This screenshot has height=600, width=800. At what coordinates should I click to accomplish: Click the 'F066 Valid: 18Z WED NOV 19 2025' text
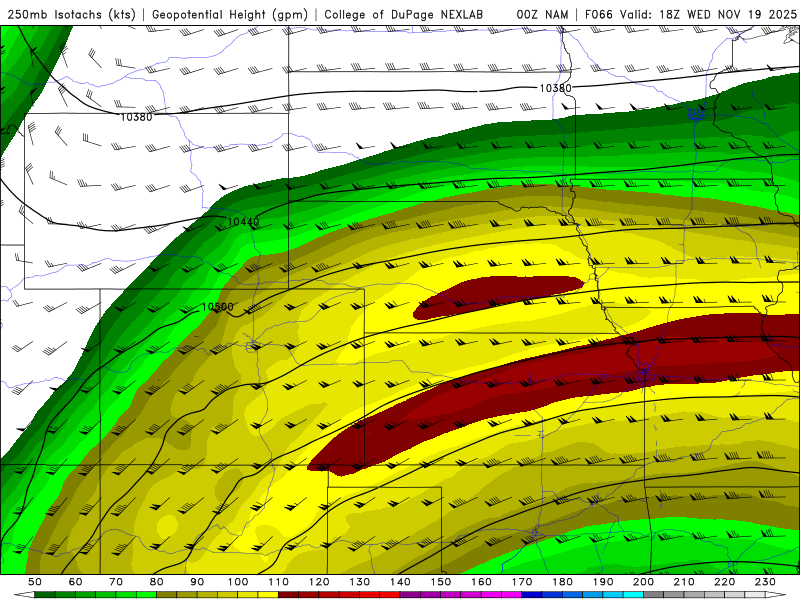click(691, 14)
